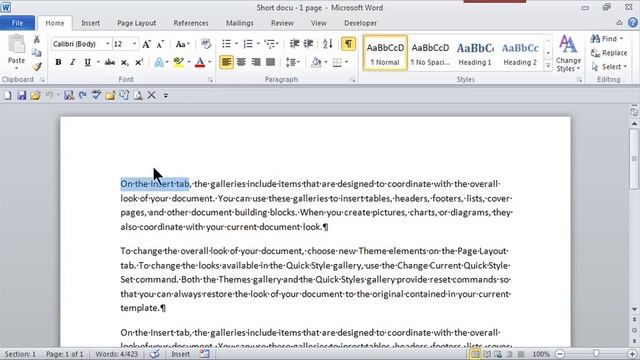
Task: Apply Strikethrough formatting
Action: [x=109, y=62]
